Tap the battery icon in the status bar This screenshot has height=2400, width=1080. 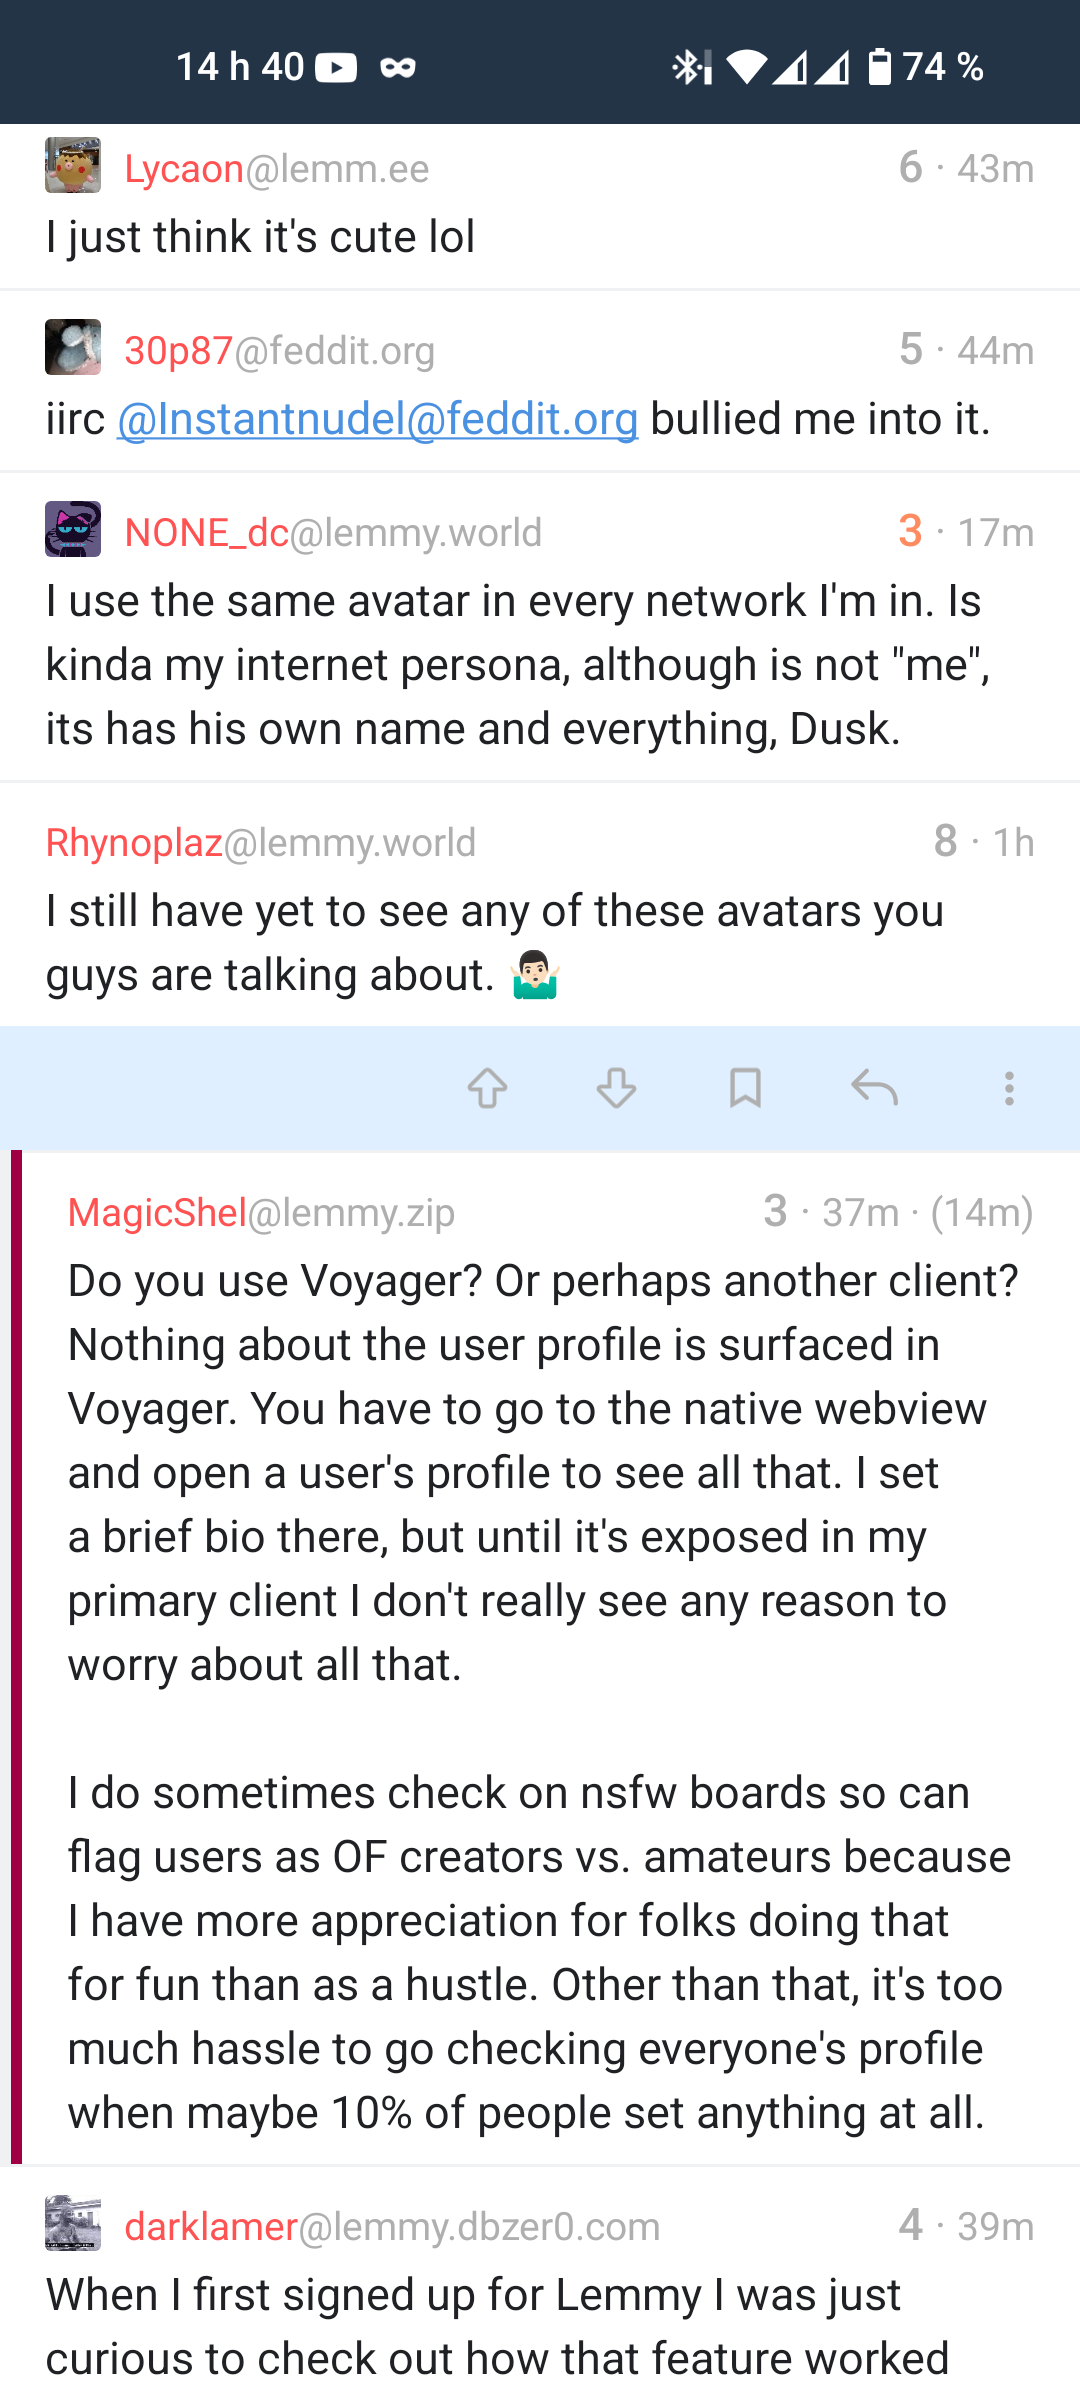click(879, 67)
